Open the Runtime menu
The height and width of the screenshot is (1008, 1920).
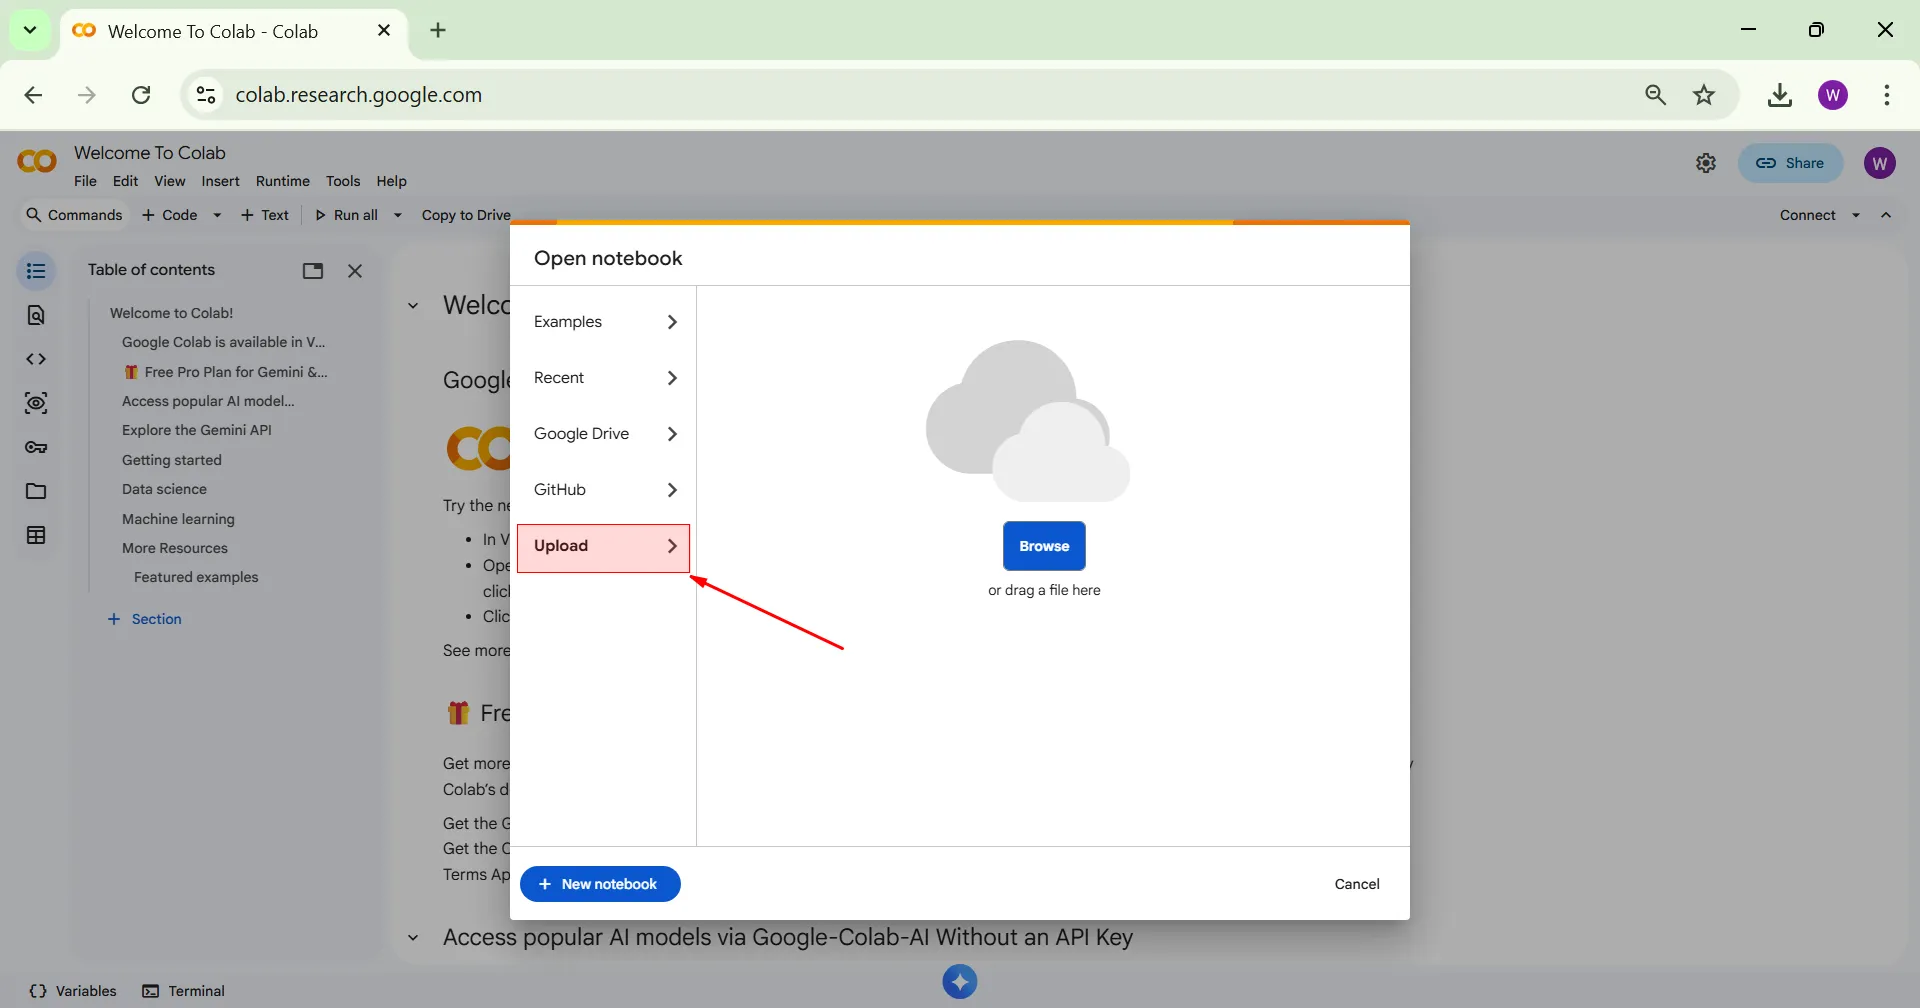pyautogui.click(x=283, y=181)
